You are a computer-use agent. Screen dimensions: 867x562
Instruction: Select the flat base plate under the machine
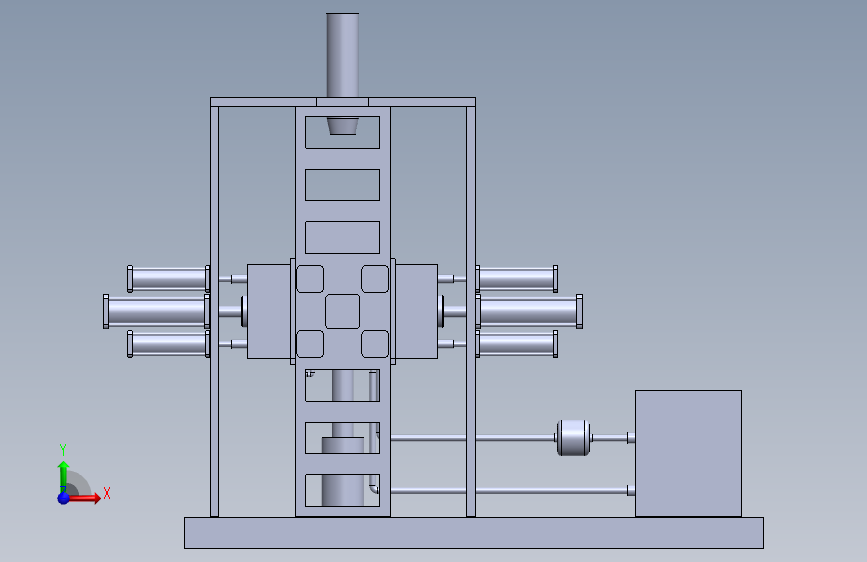click(474, 533)
